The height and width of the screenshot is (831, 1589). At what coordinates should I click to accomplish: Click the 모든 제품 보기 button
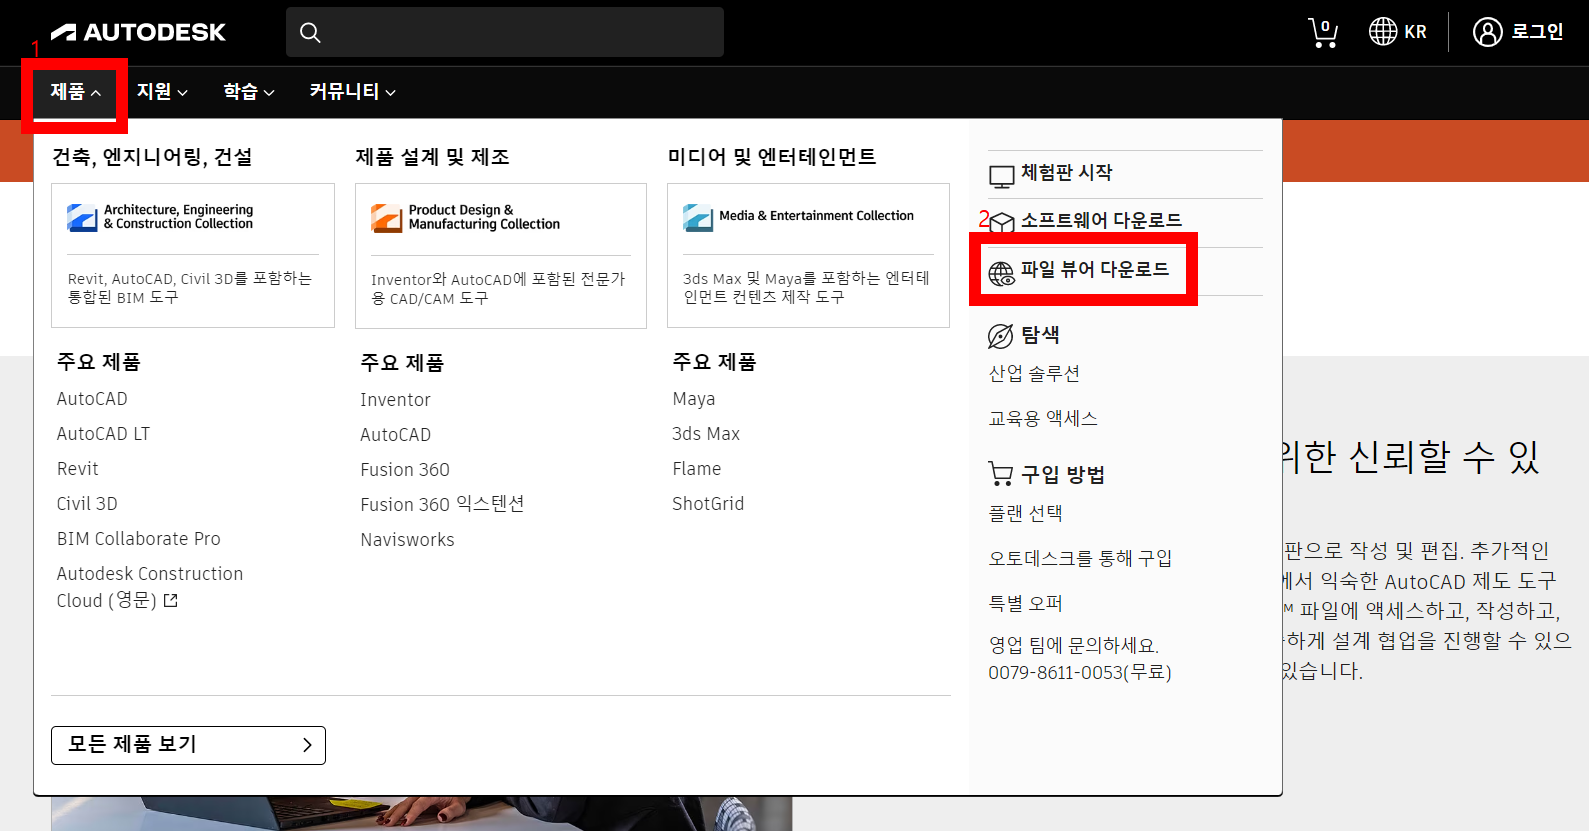click(x=188, y=745)
